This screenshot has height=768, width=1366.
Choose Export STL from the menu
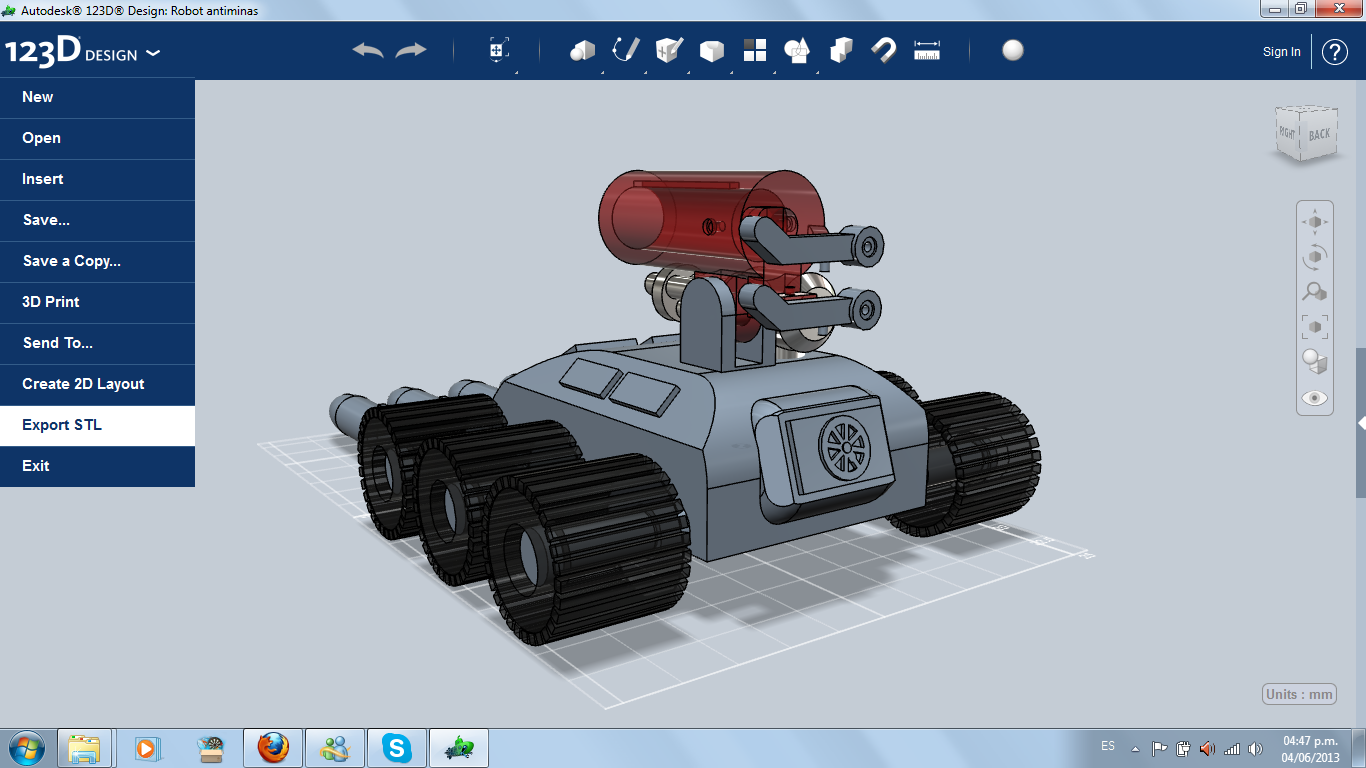(97, 425)
